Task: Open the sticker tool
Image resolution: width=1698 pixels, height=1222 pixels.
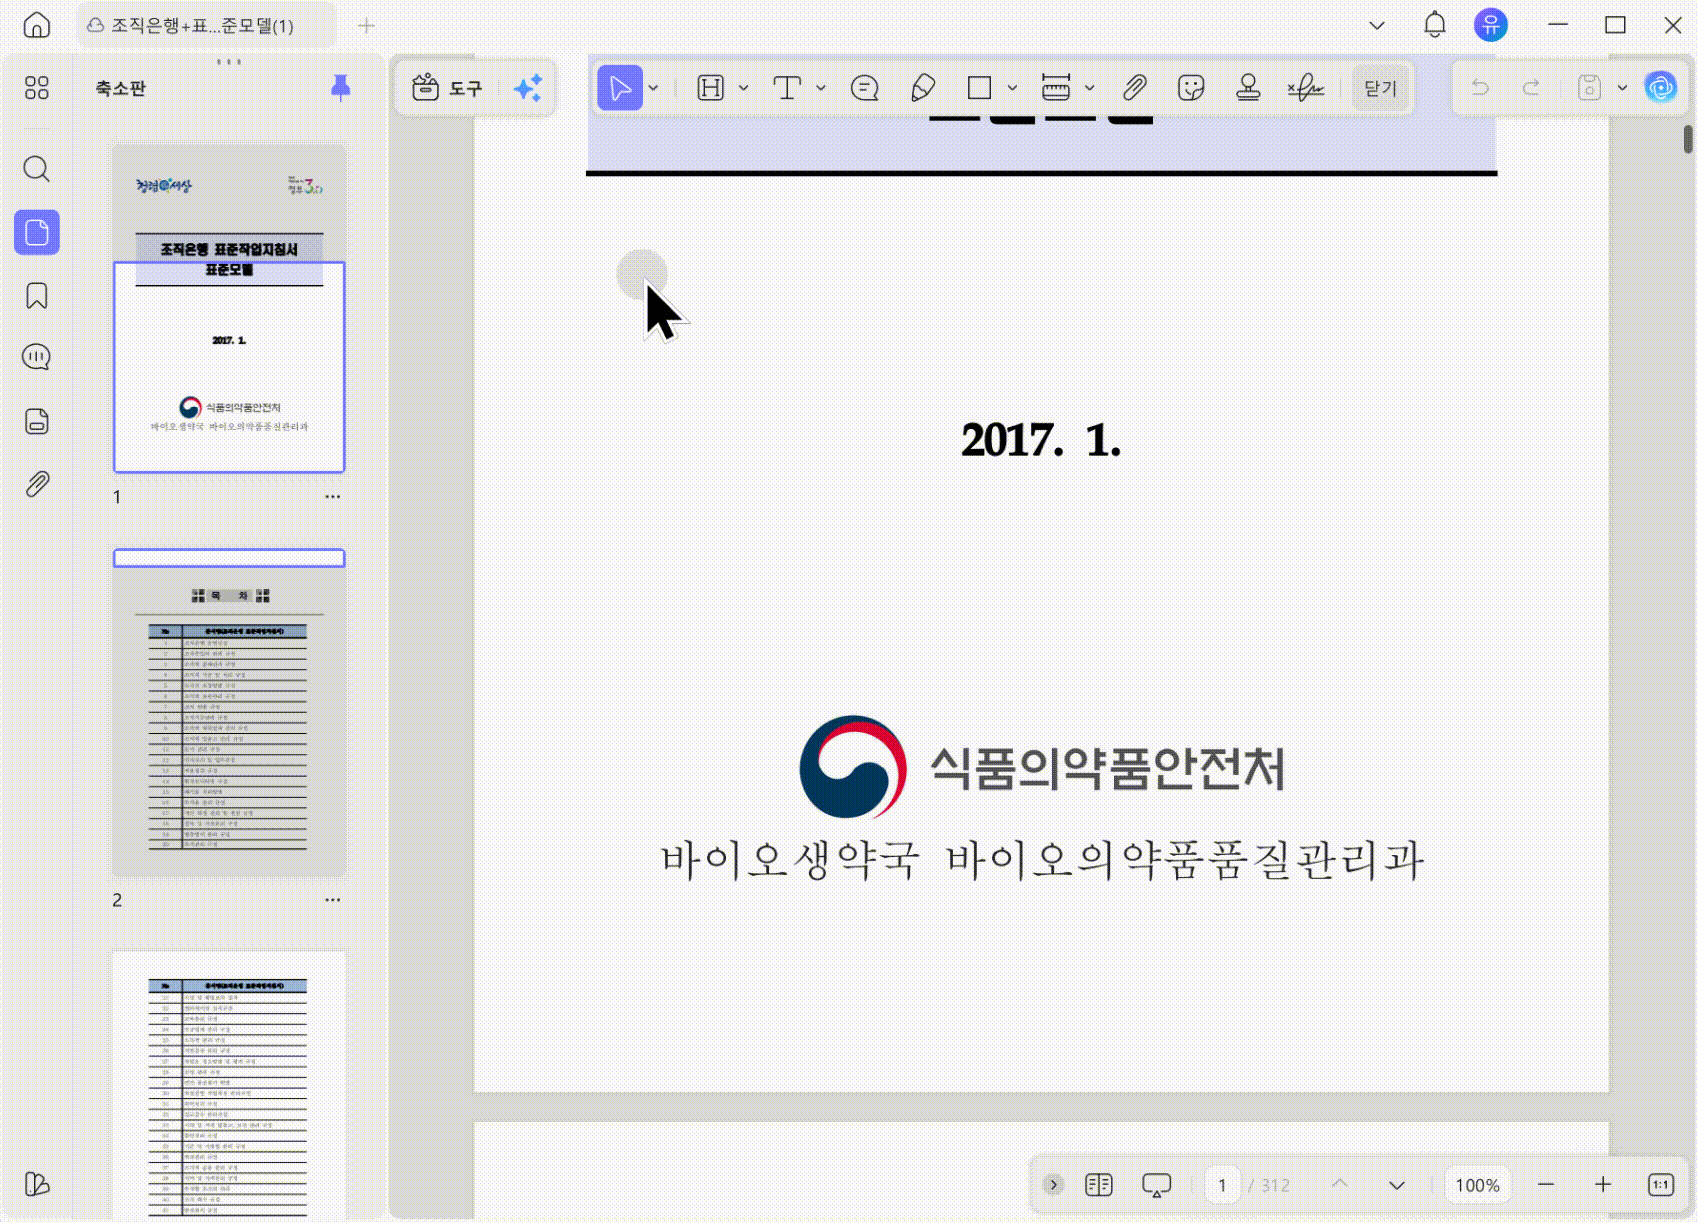Action: pyautogui.click(x=1191, y=88)
